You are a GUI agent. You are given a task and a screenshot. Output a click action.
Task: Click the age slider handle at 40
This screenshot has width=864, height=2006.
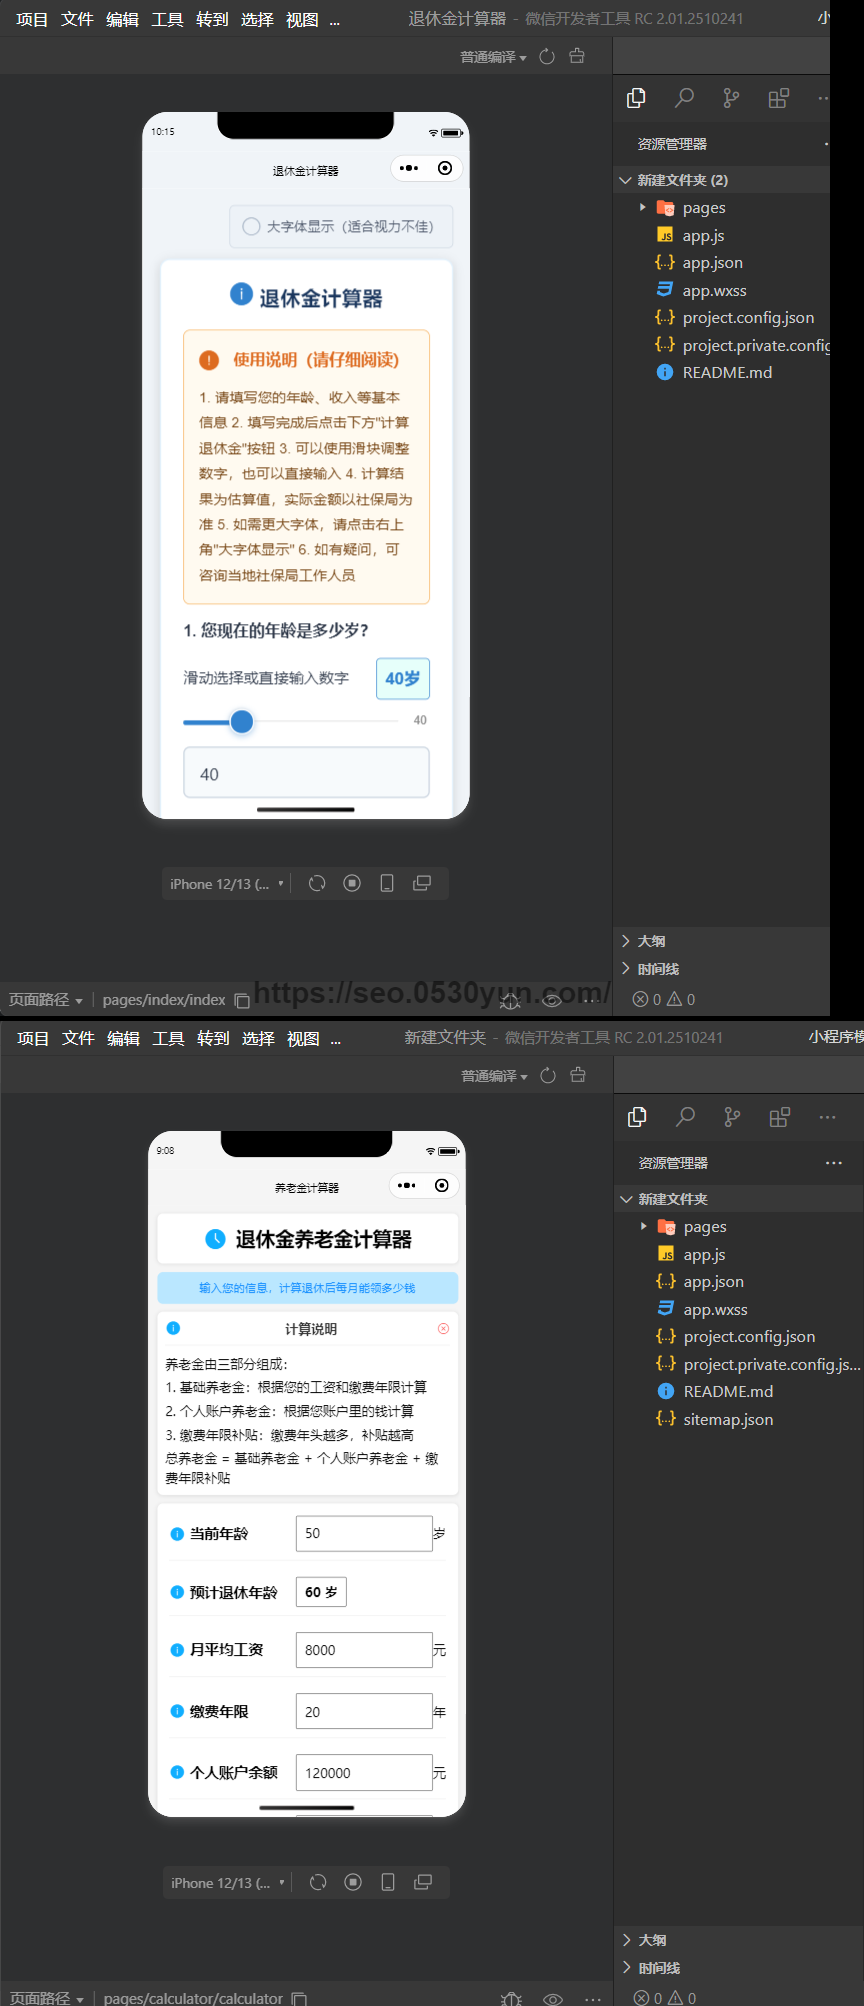click(241, 722)
